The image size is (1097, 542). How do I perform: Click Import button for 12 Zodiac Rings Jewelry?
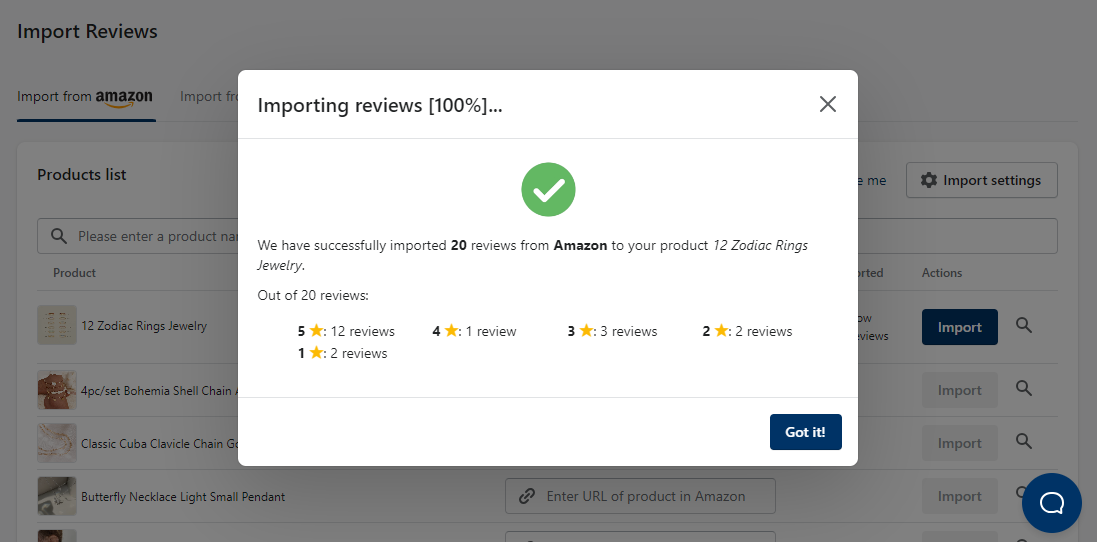(960, 327)
